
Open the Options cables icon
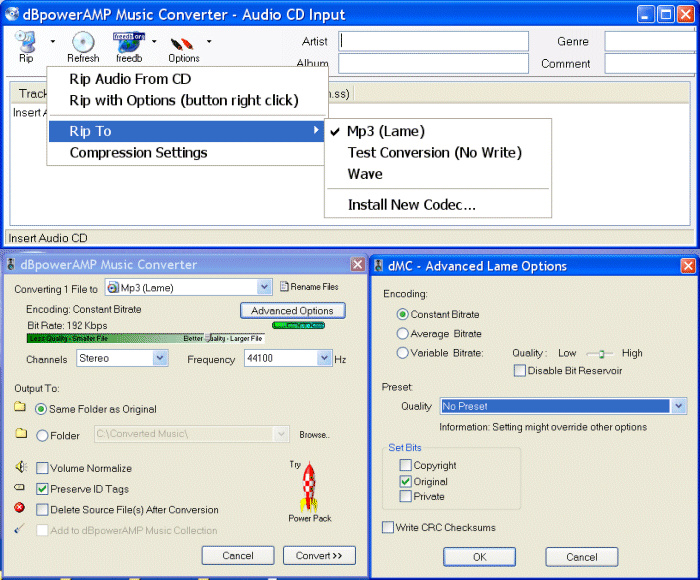coord(182,44)
